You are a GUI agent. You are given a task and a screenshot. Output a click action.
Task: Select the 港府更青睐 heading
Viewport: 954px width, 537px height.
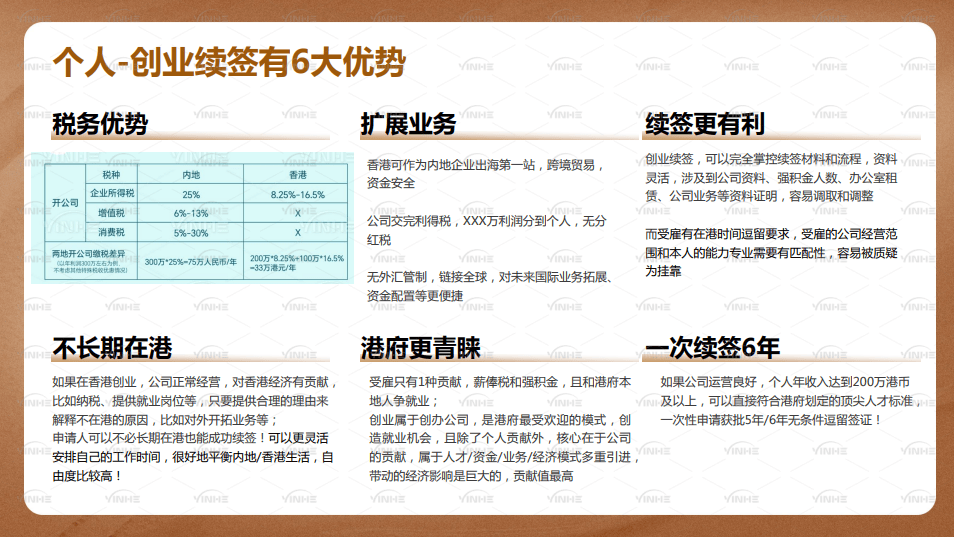(x=420, y=348)
